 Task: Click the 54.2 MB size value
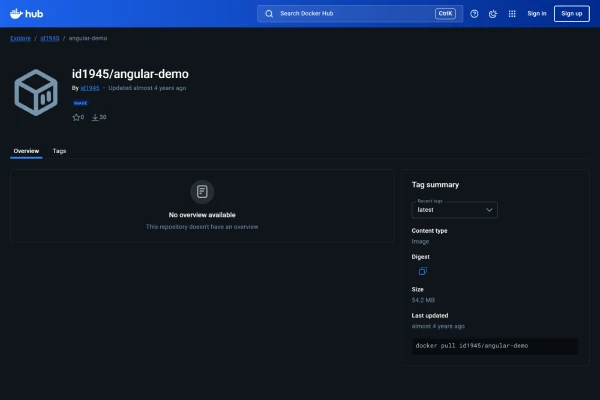point(423,300)
